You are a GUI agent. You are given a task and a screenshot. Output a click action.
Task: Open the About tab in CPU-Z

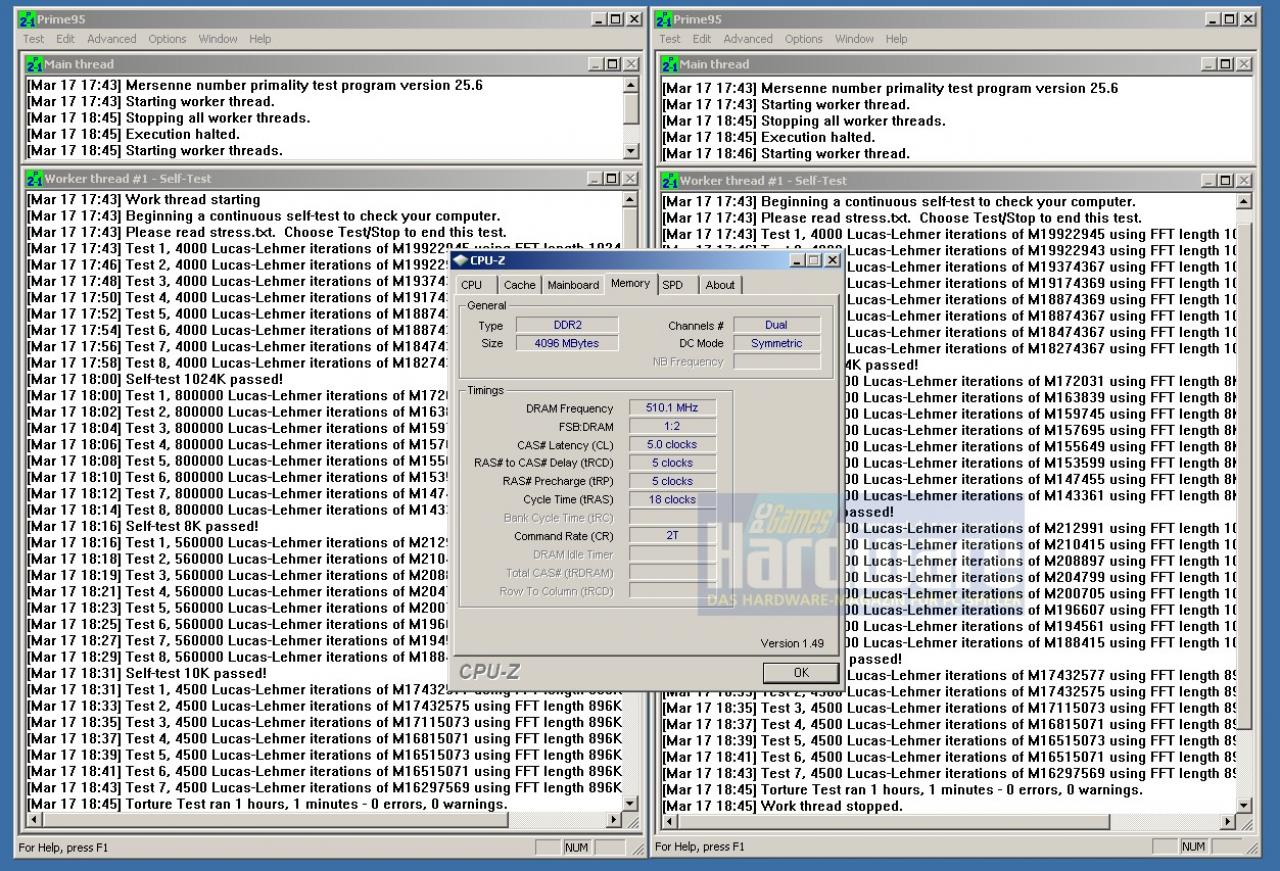point(720,285)
